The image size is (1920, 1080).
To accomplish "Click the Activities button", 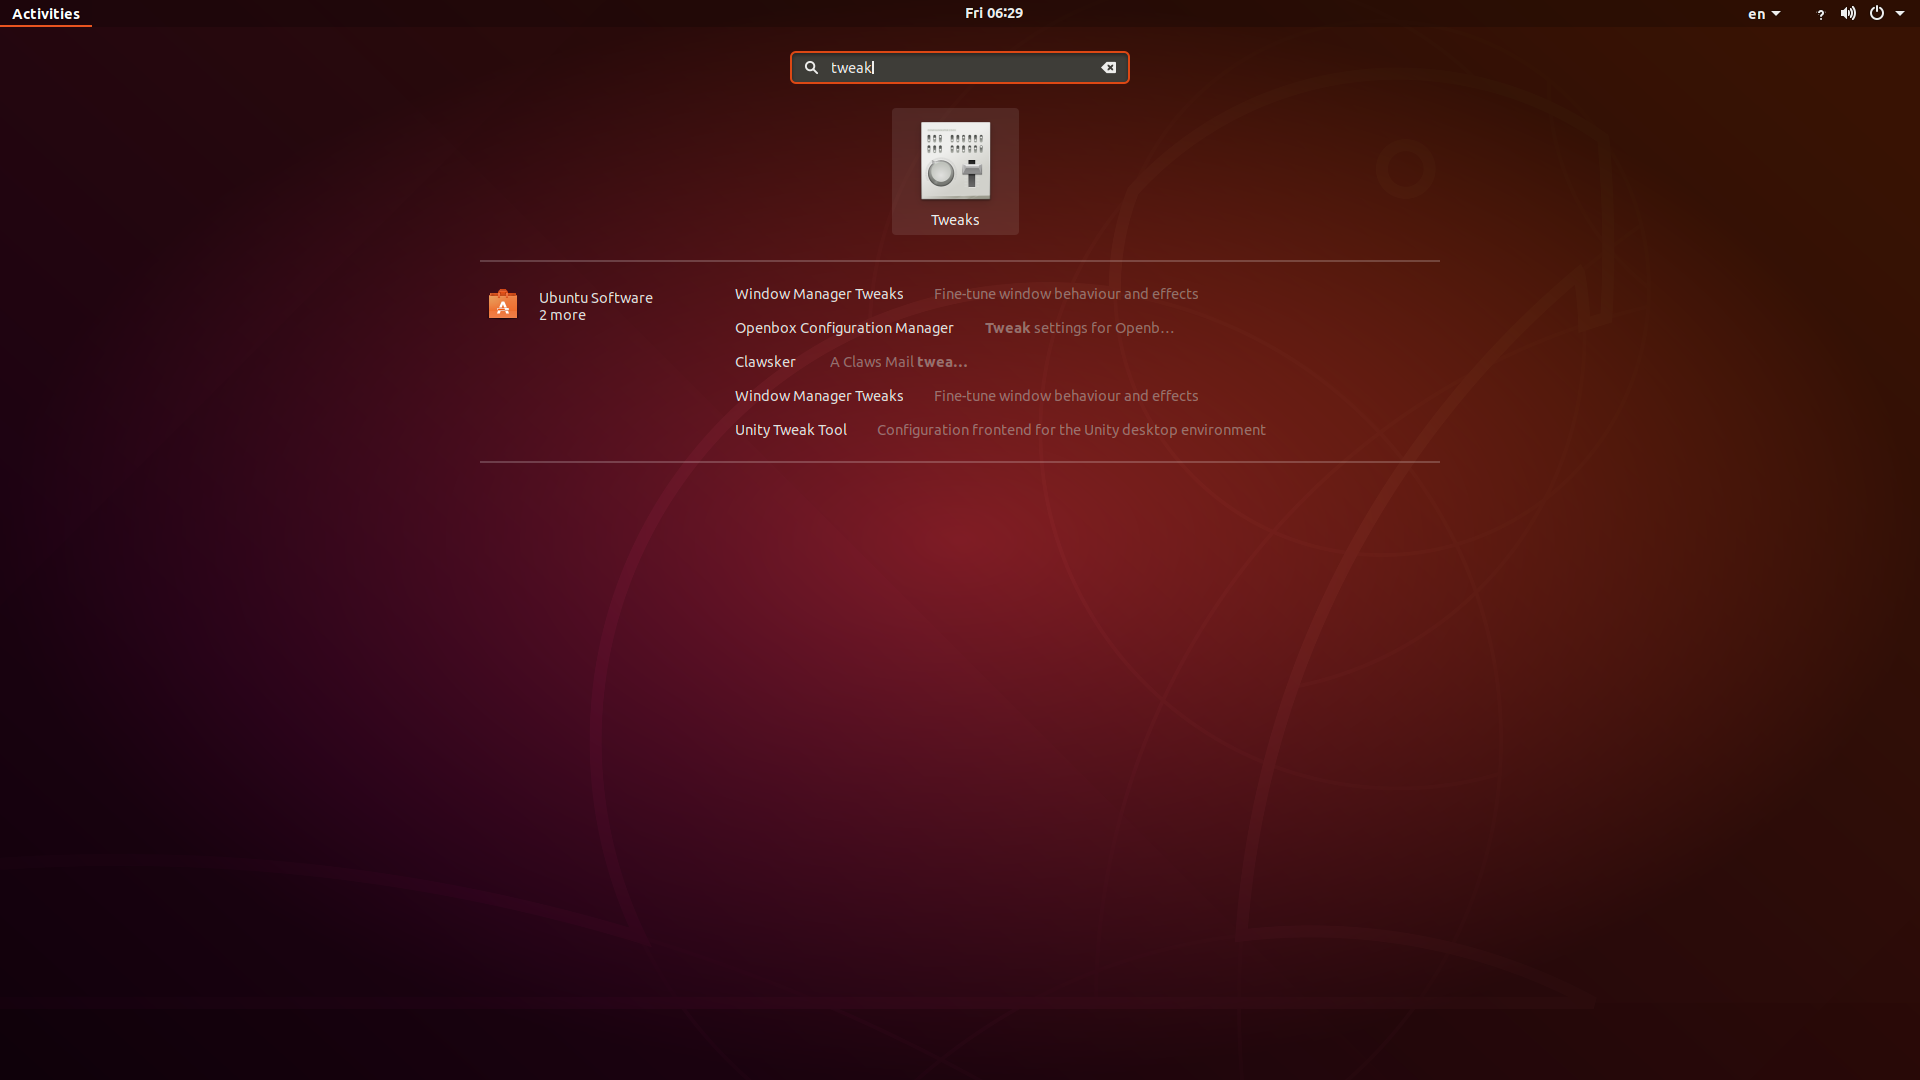I will 46,14.
